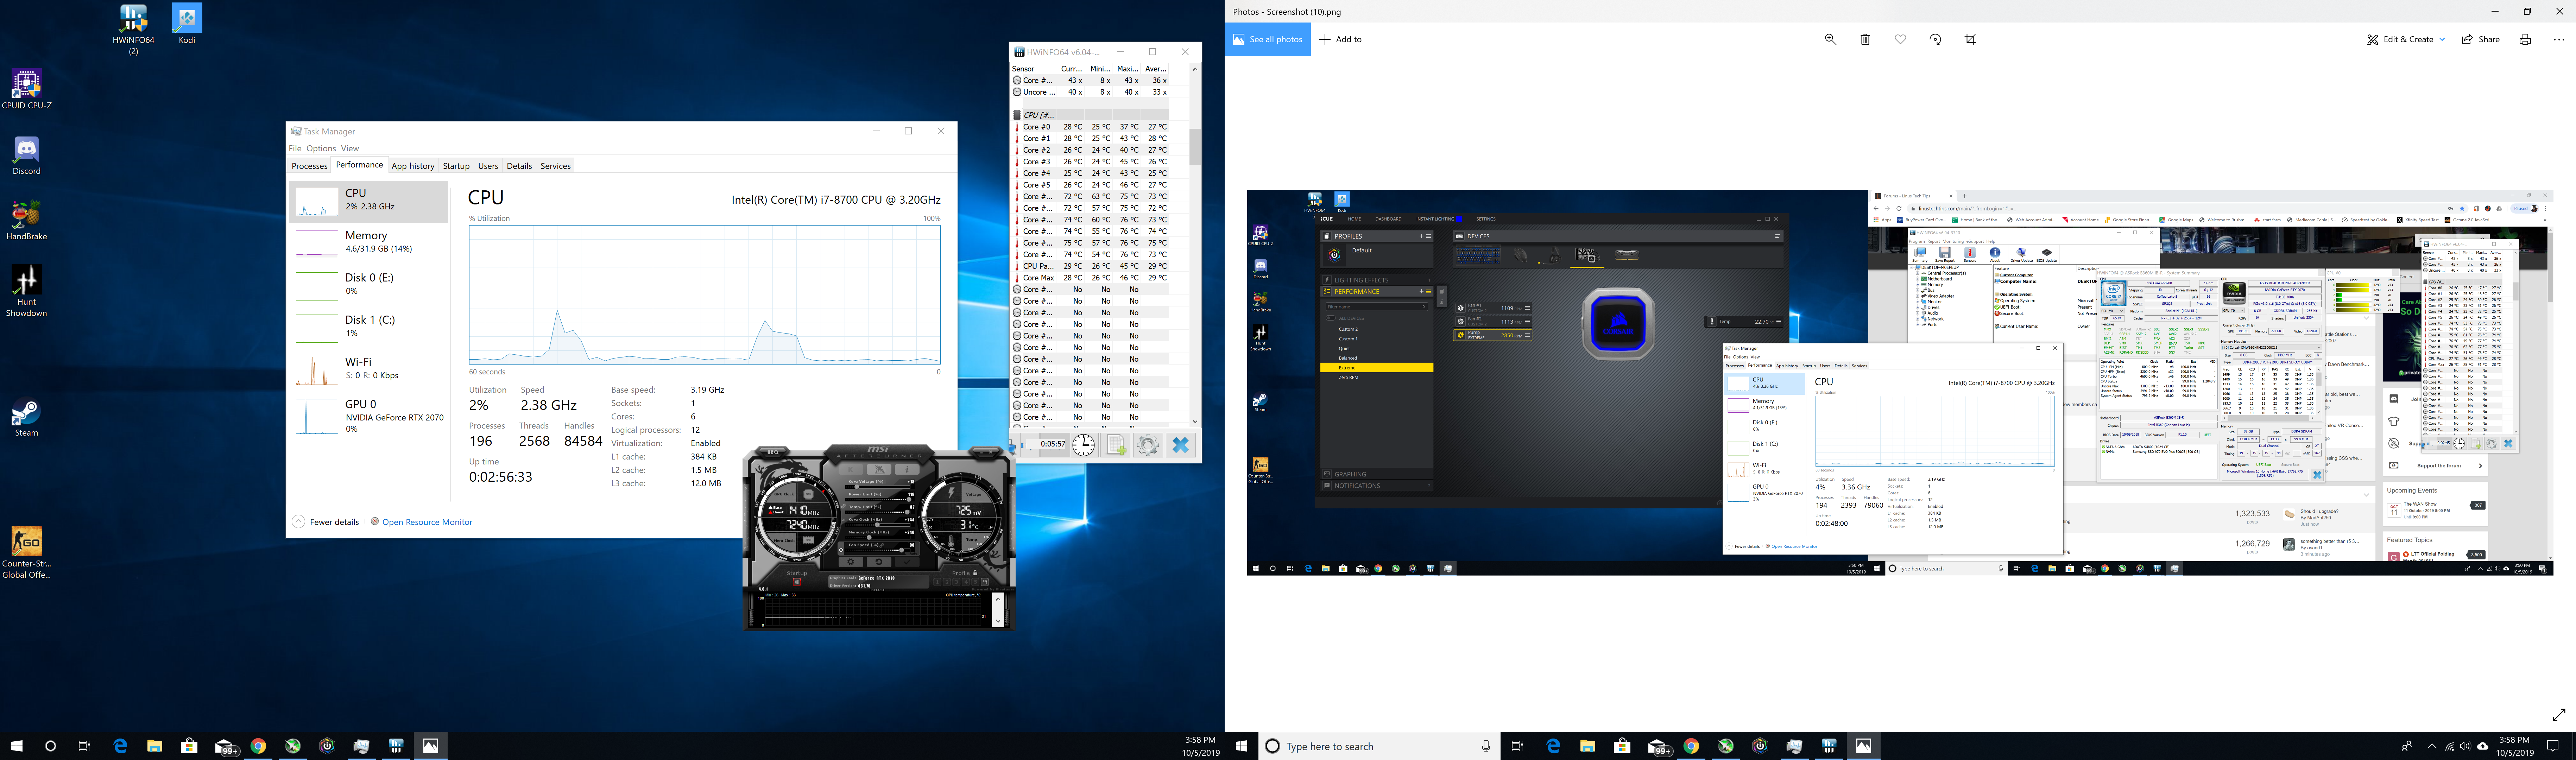Print the photo with the printer icon
The width and height of the screenshot is (2576, 760).
(2525, 39)
